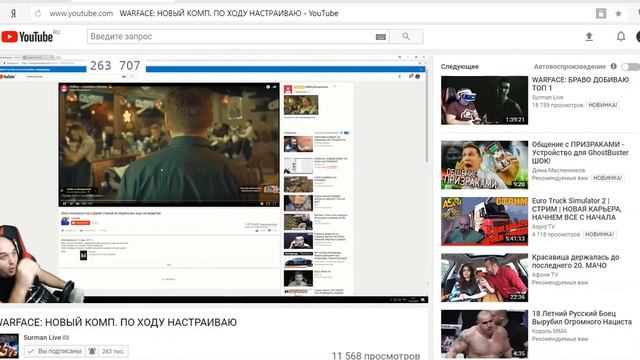Click Афоня TV channel name
The height and width of the screenshot is (360, 640).
pos(544,275)
